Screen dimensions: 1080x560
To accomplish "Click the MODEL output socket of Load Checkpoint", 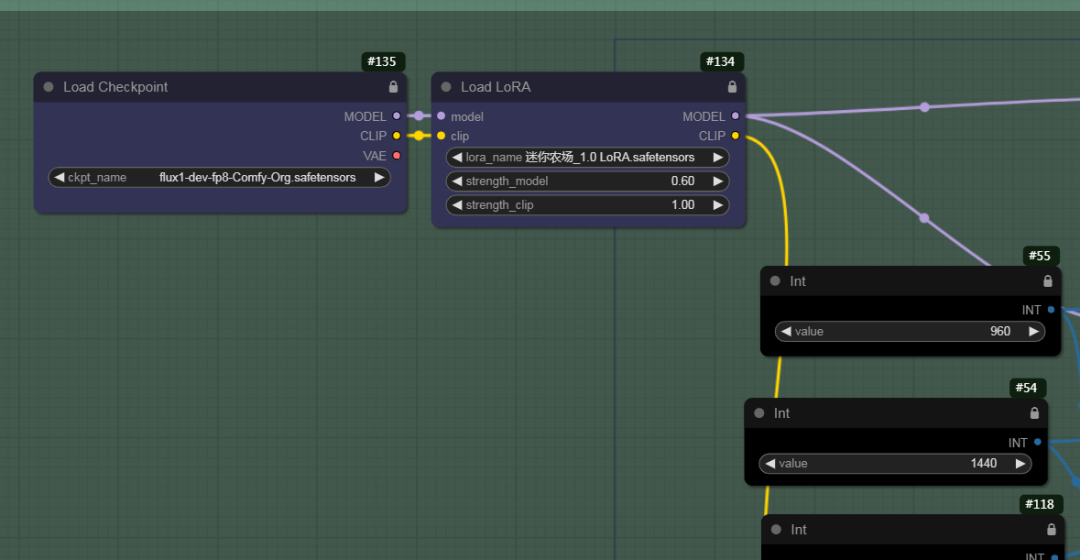I will click(396, 116).
